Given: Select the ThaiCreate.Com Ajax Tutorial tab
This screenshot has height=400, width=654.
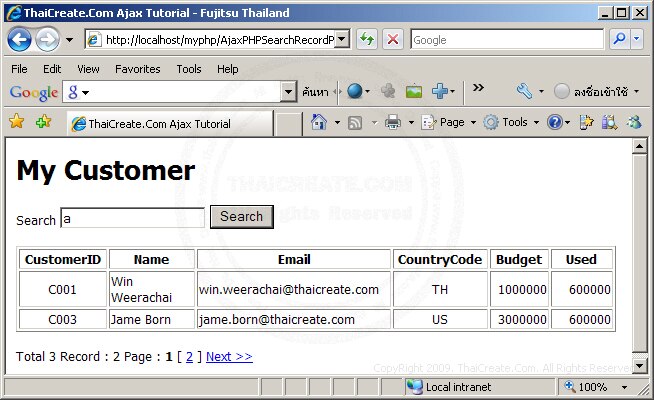Looking at the screenshot, I should 170,123.
